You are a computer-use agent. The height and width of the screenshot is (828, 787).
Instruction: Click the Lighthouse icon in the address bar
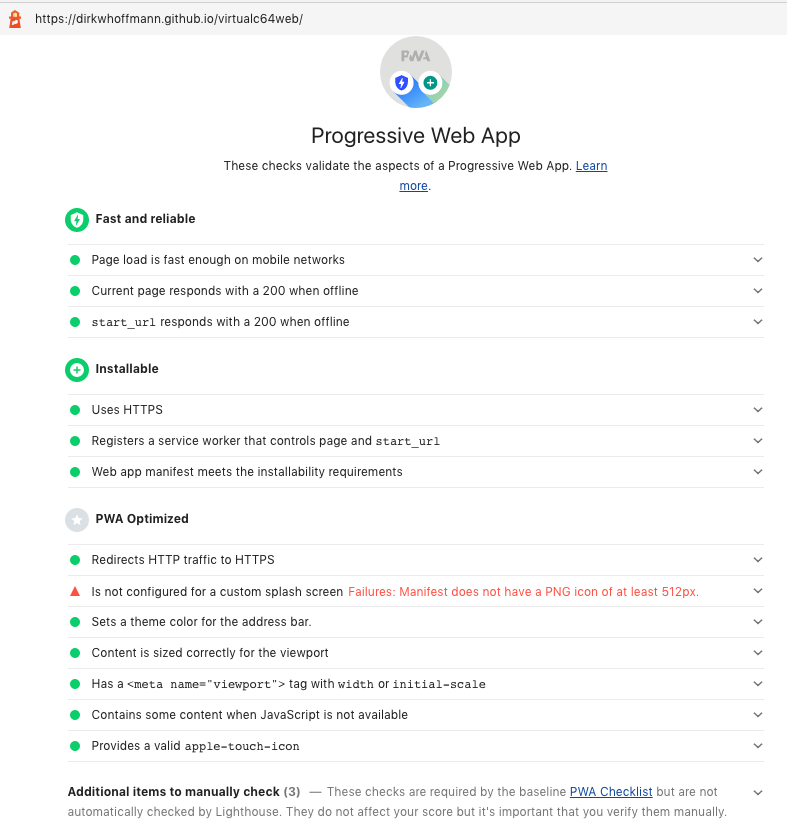pyautogui.click(x=14, y=18)
